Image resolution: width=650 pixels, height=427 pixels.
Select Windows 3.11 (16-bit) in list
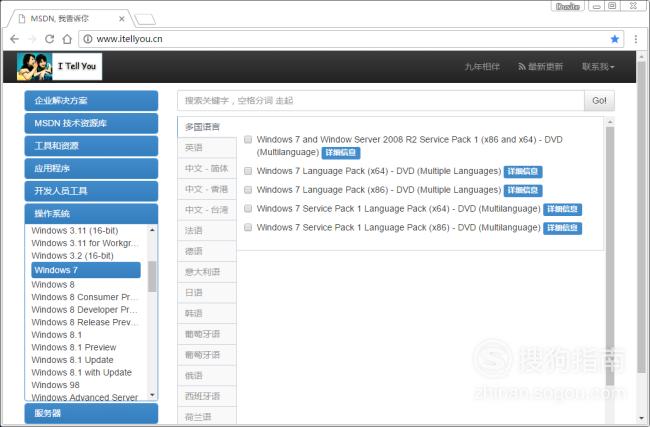[75, 230]
